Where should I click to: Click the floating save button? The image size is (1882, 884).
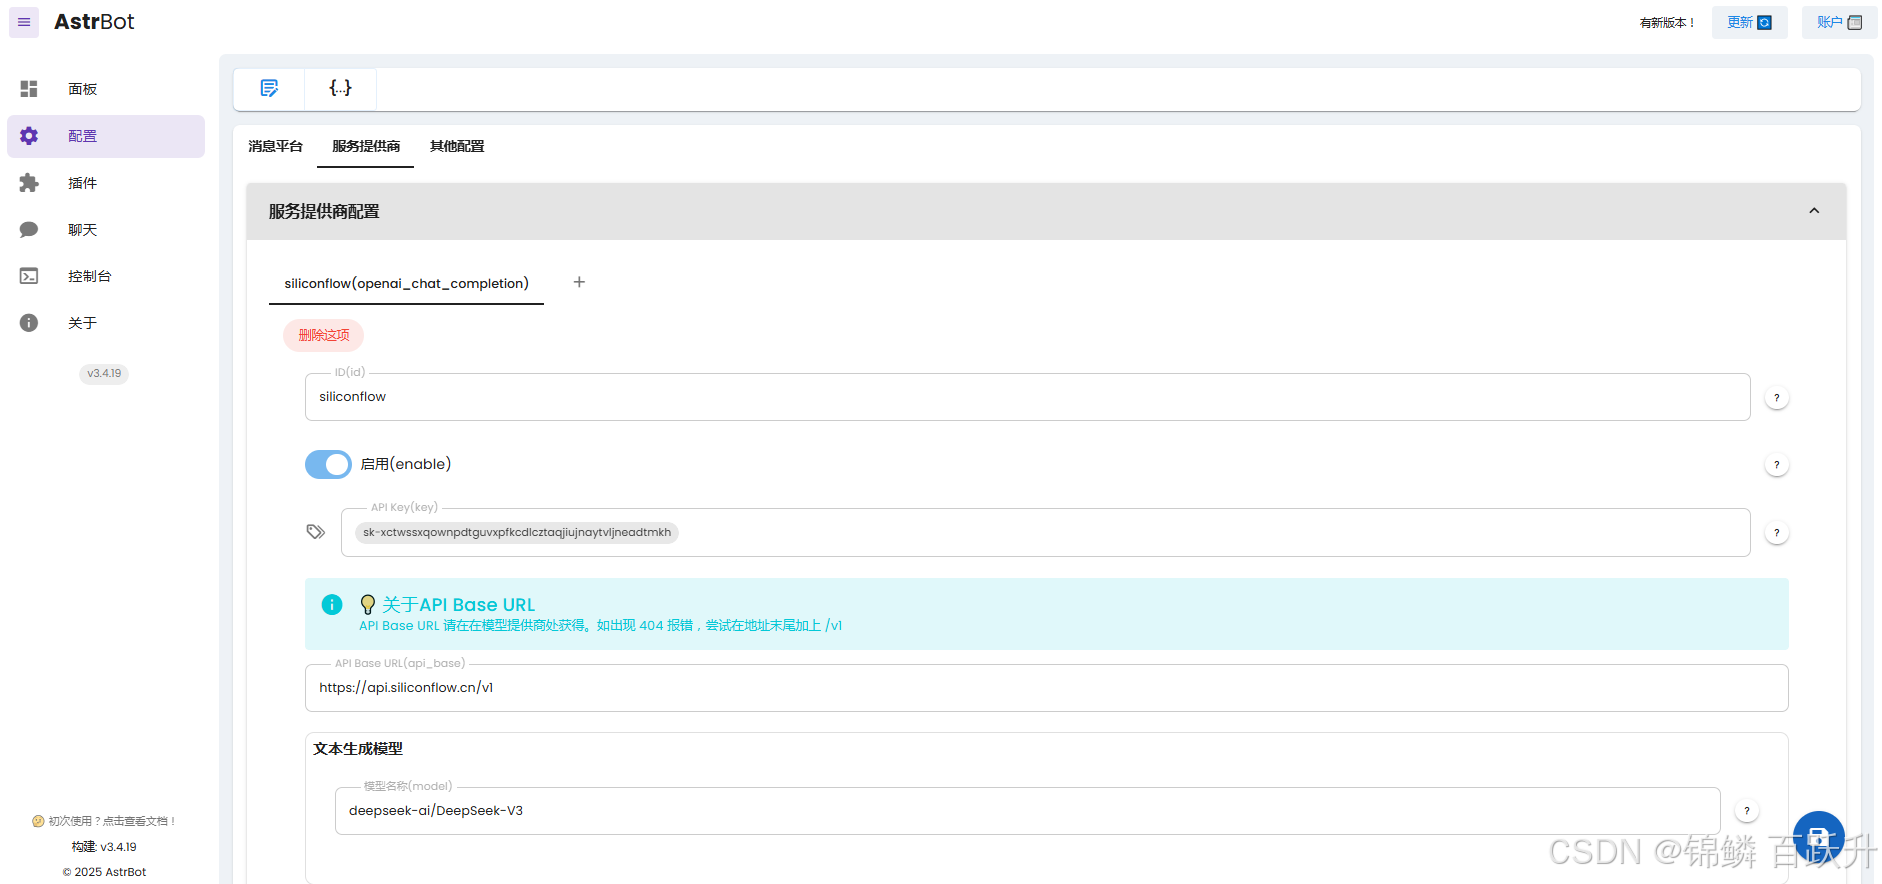(1819, 837)
